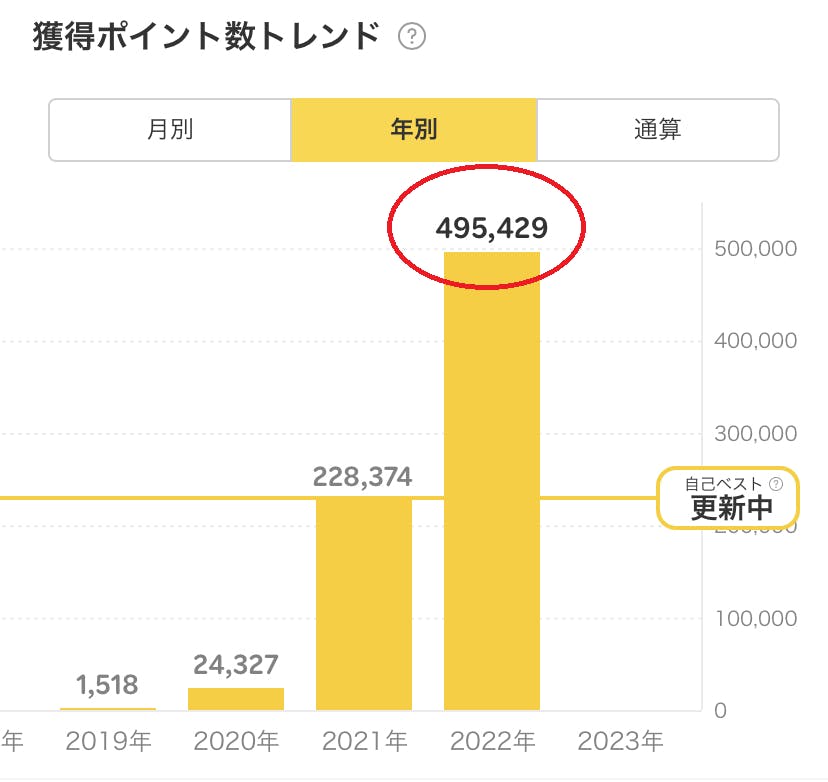Select the 年別 tab
This screenshot has height=782, width=828.
pyautogui.click(x=414, y=130)
